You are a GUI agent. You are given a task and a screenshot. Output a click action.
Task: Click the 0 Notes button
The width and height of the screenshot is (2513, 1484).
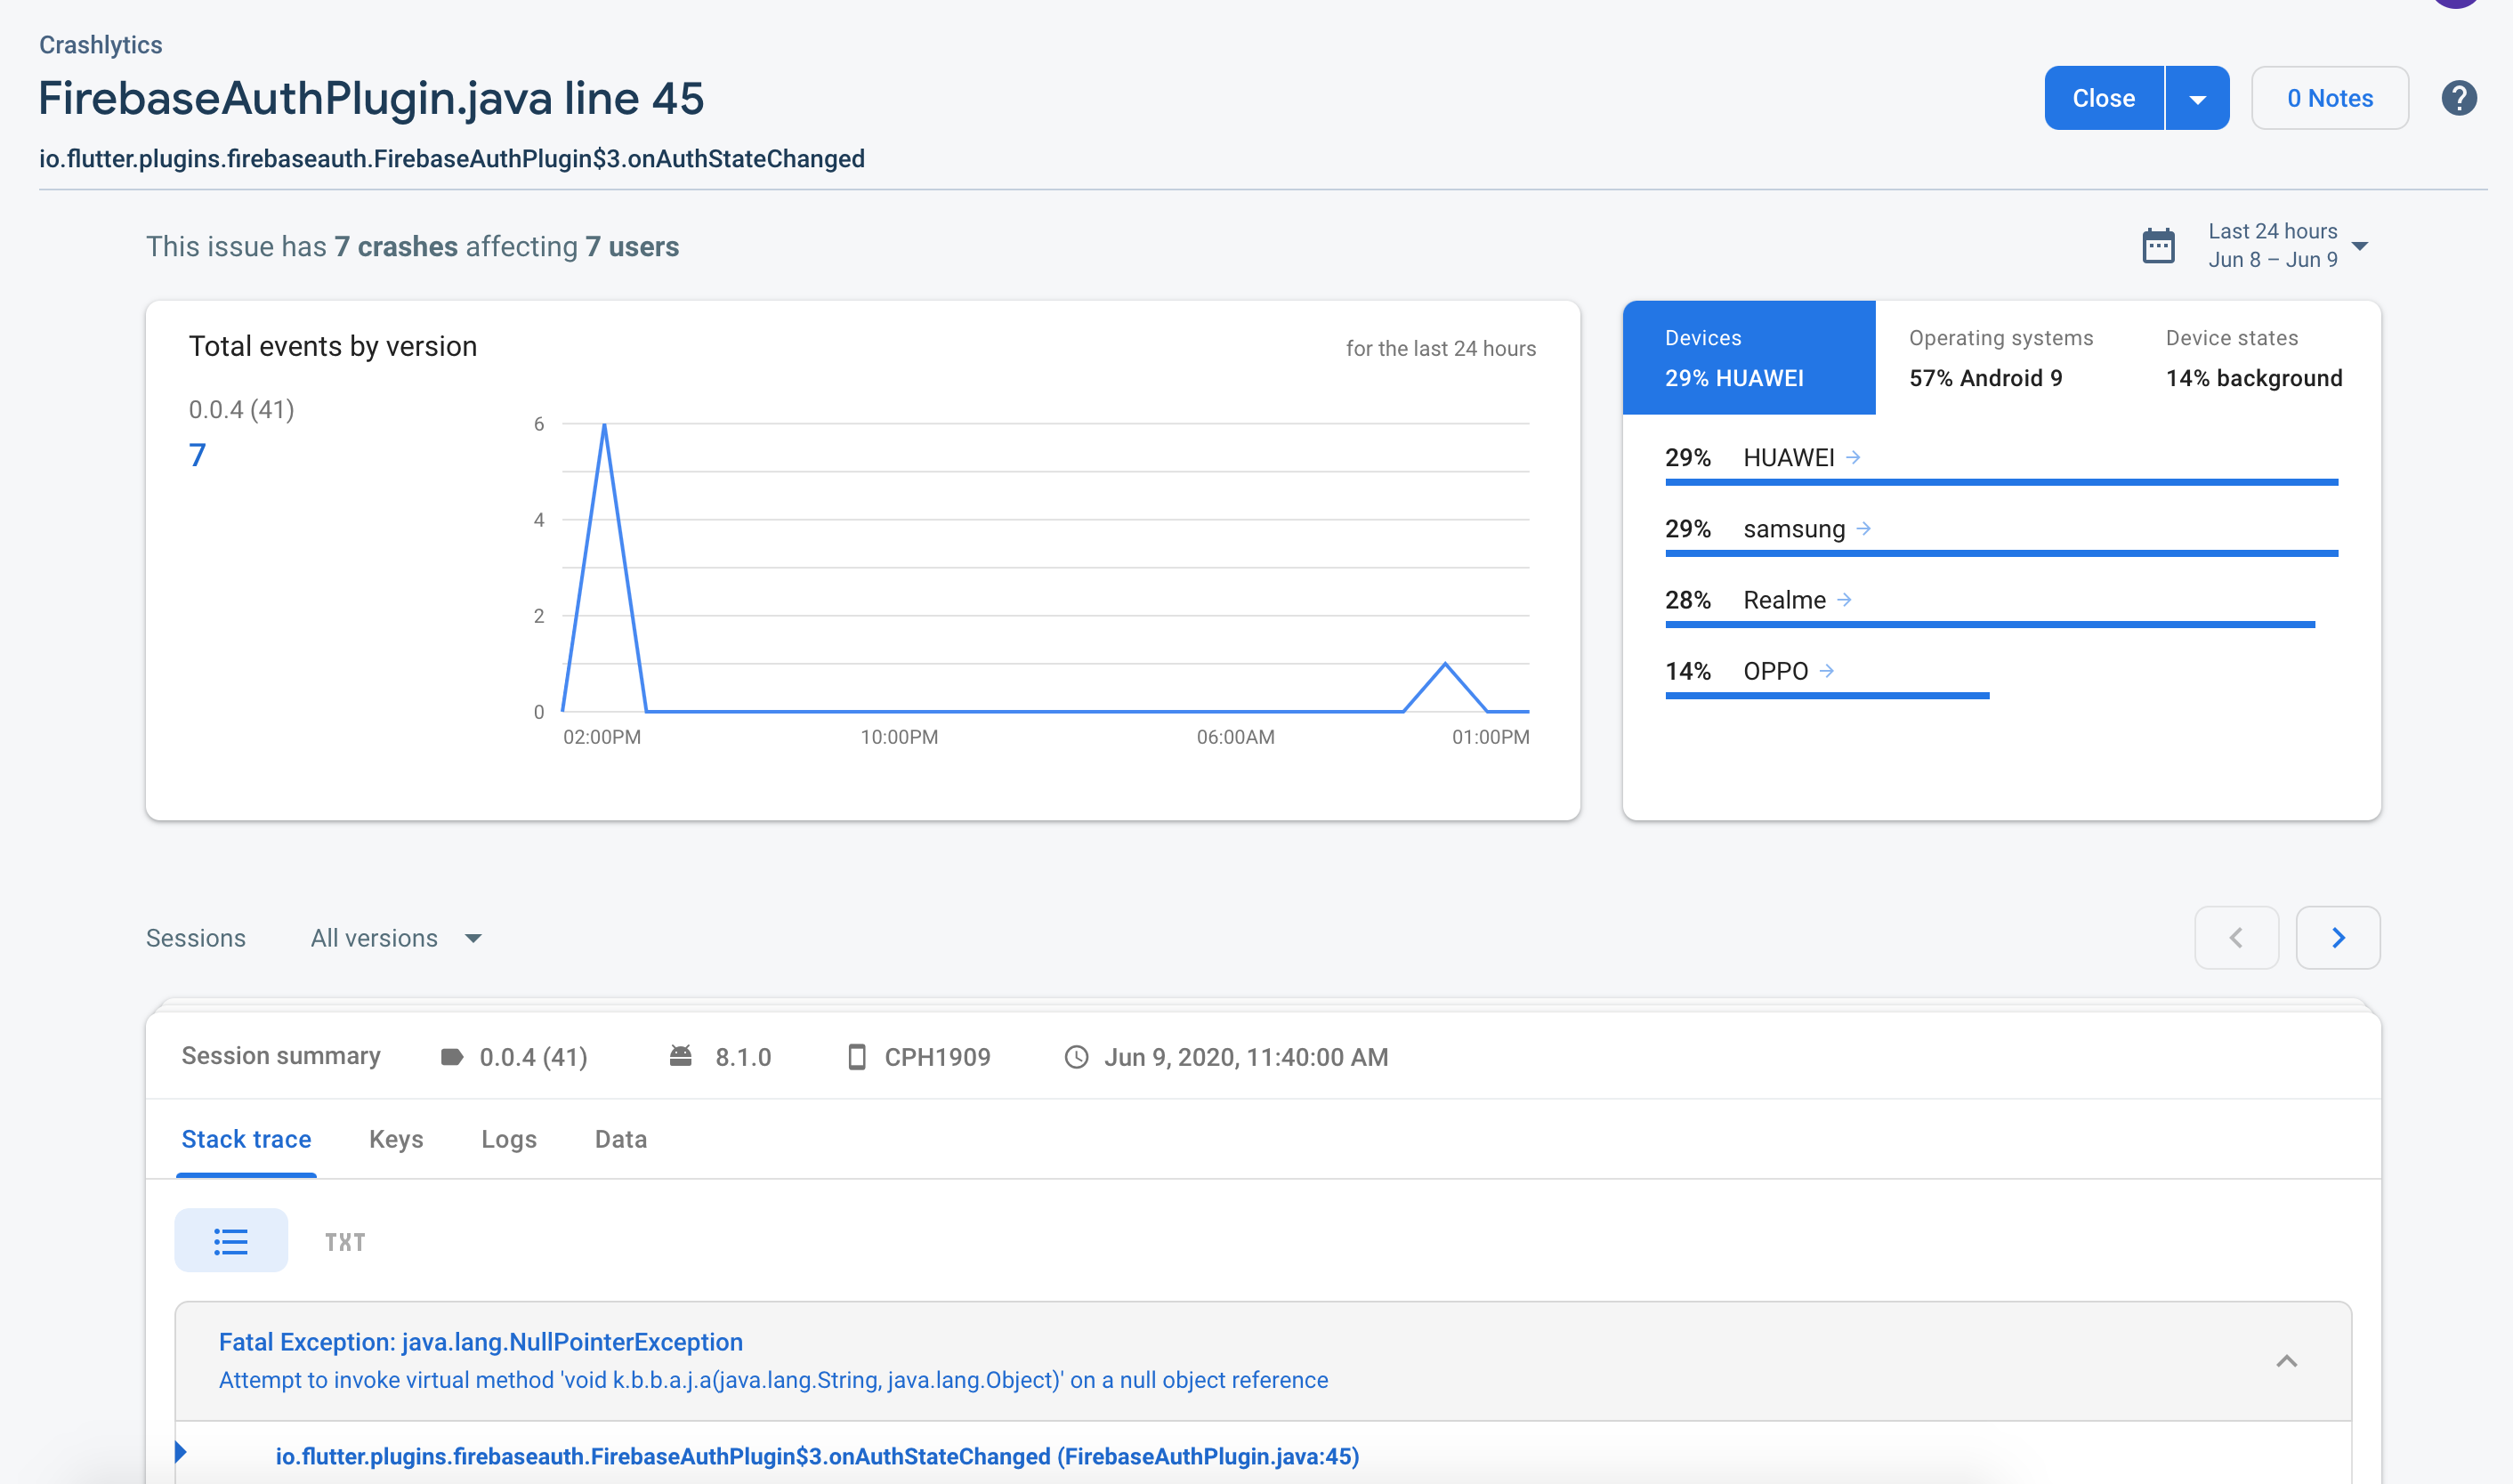click(2329, 98)
